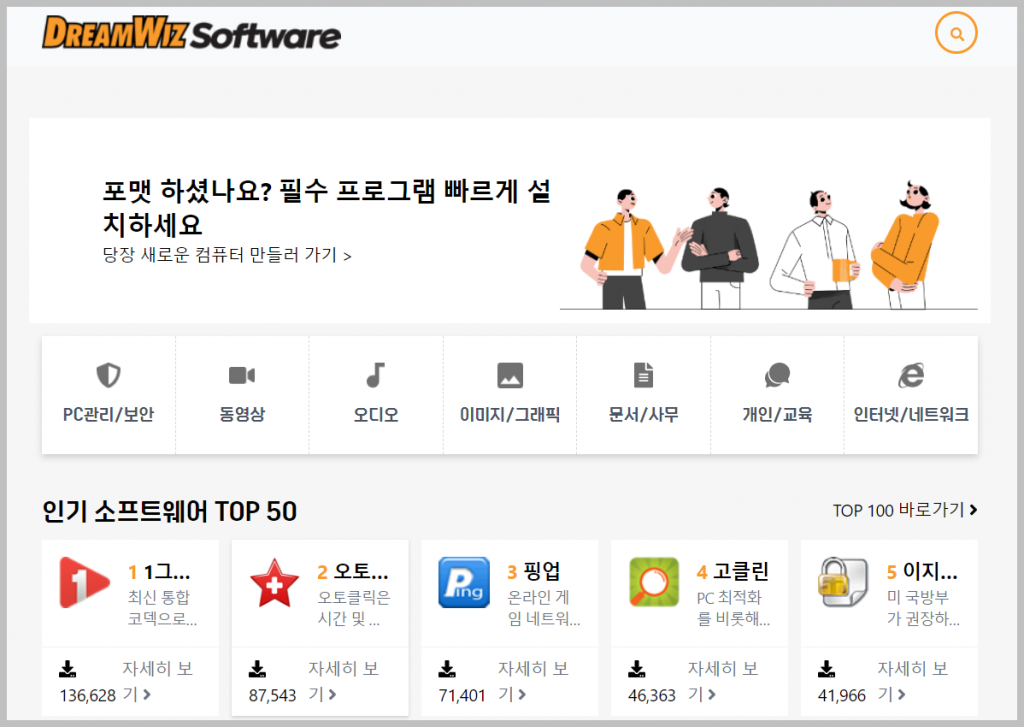This screenshot has height=727, width=1024.
Task: Click download icon above 136,628
Action: (x=67, y=669)
